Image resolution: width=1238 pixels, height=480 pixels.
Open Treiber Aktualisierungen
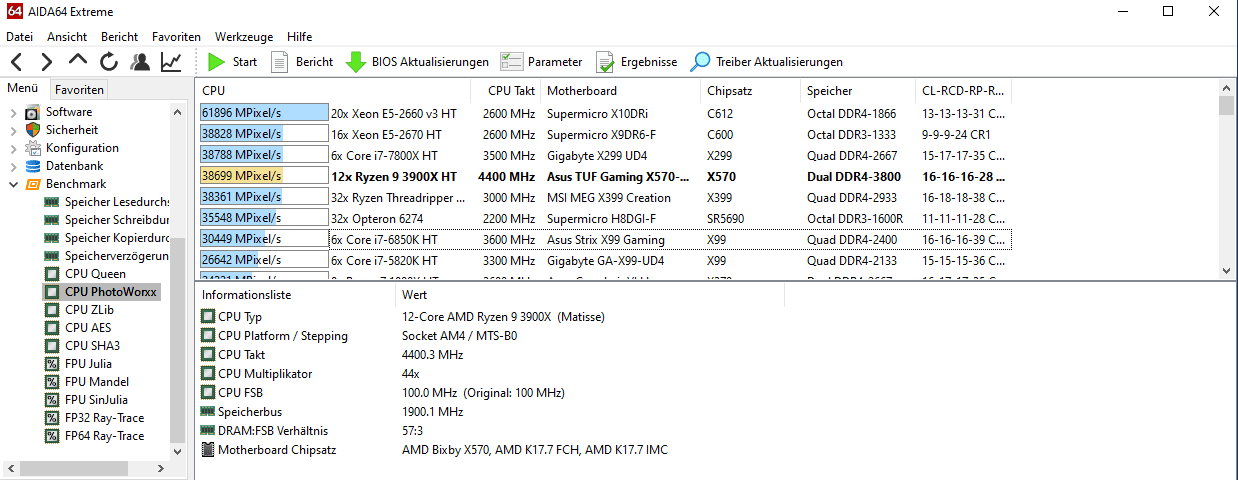click(x=766, y=62)
